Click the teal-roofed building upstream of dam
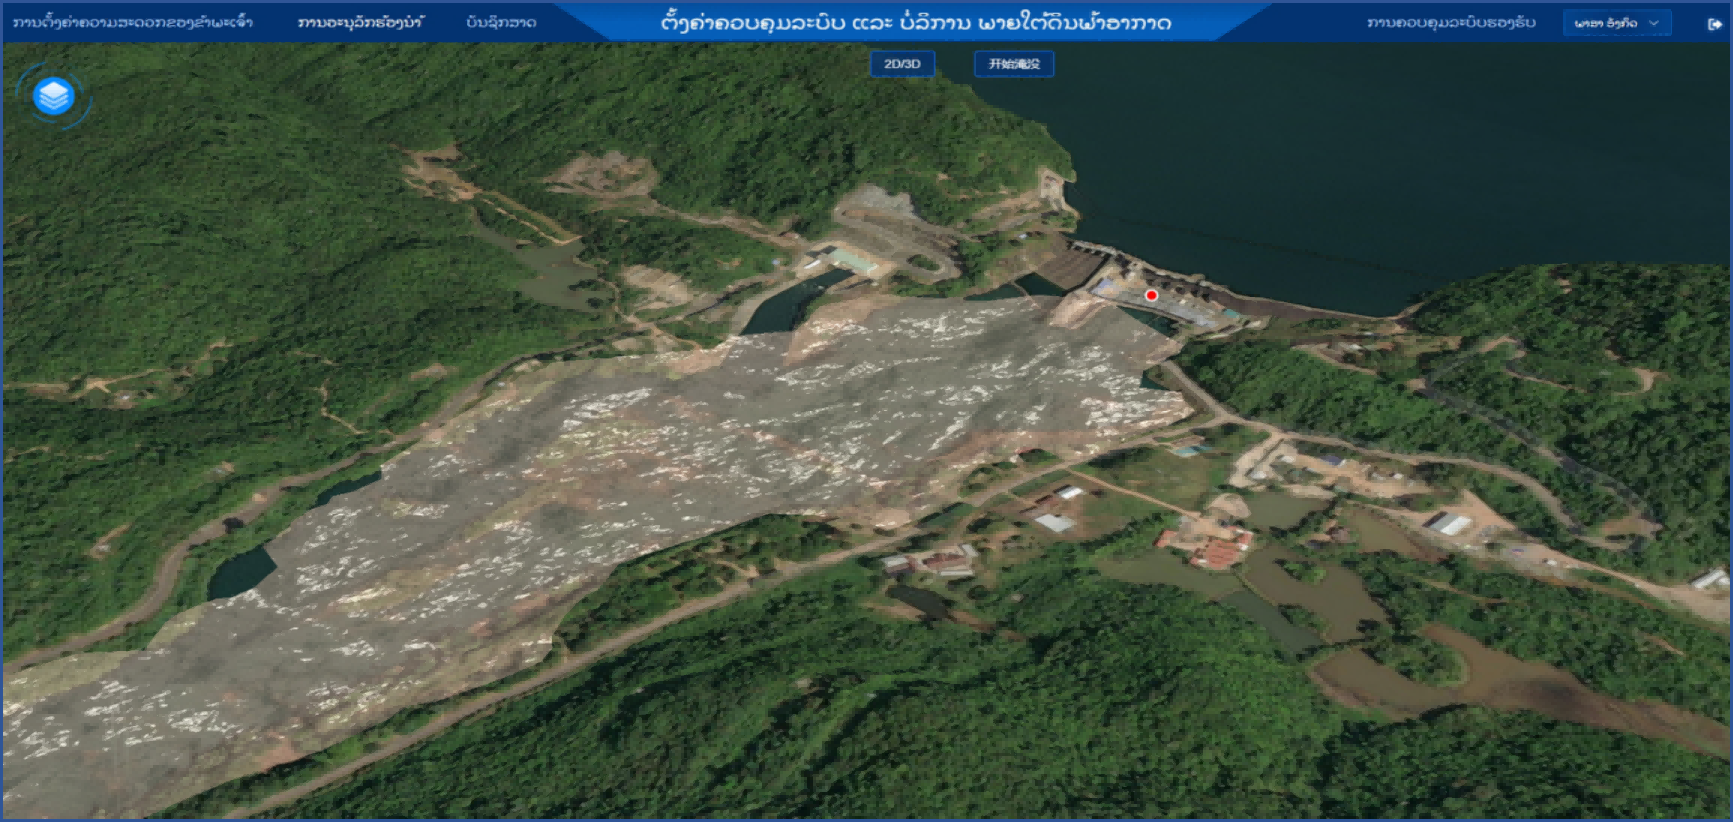Screen dimensions: 1734x823 click(852, 262)
